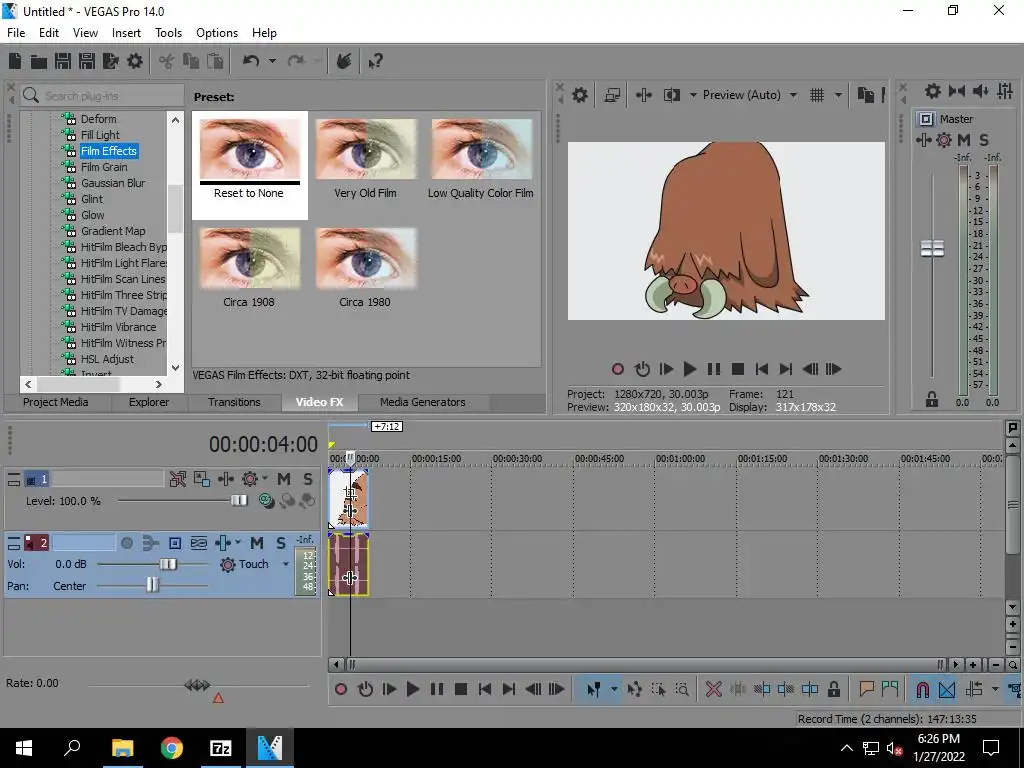Adjust the video track Level slider

point(239,501)
